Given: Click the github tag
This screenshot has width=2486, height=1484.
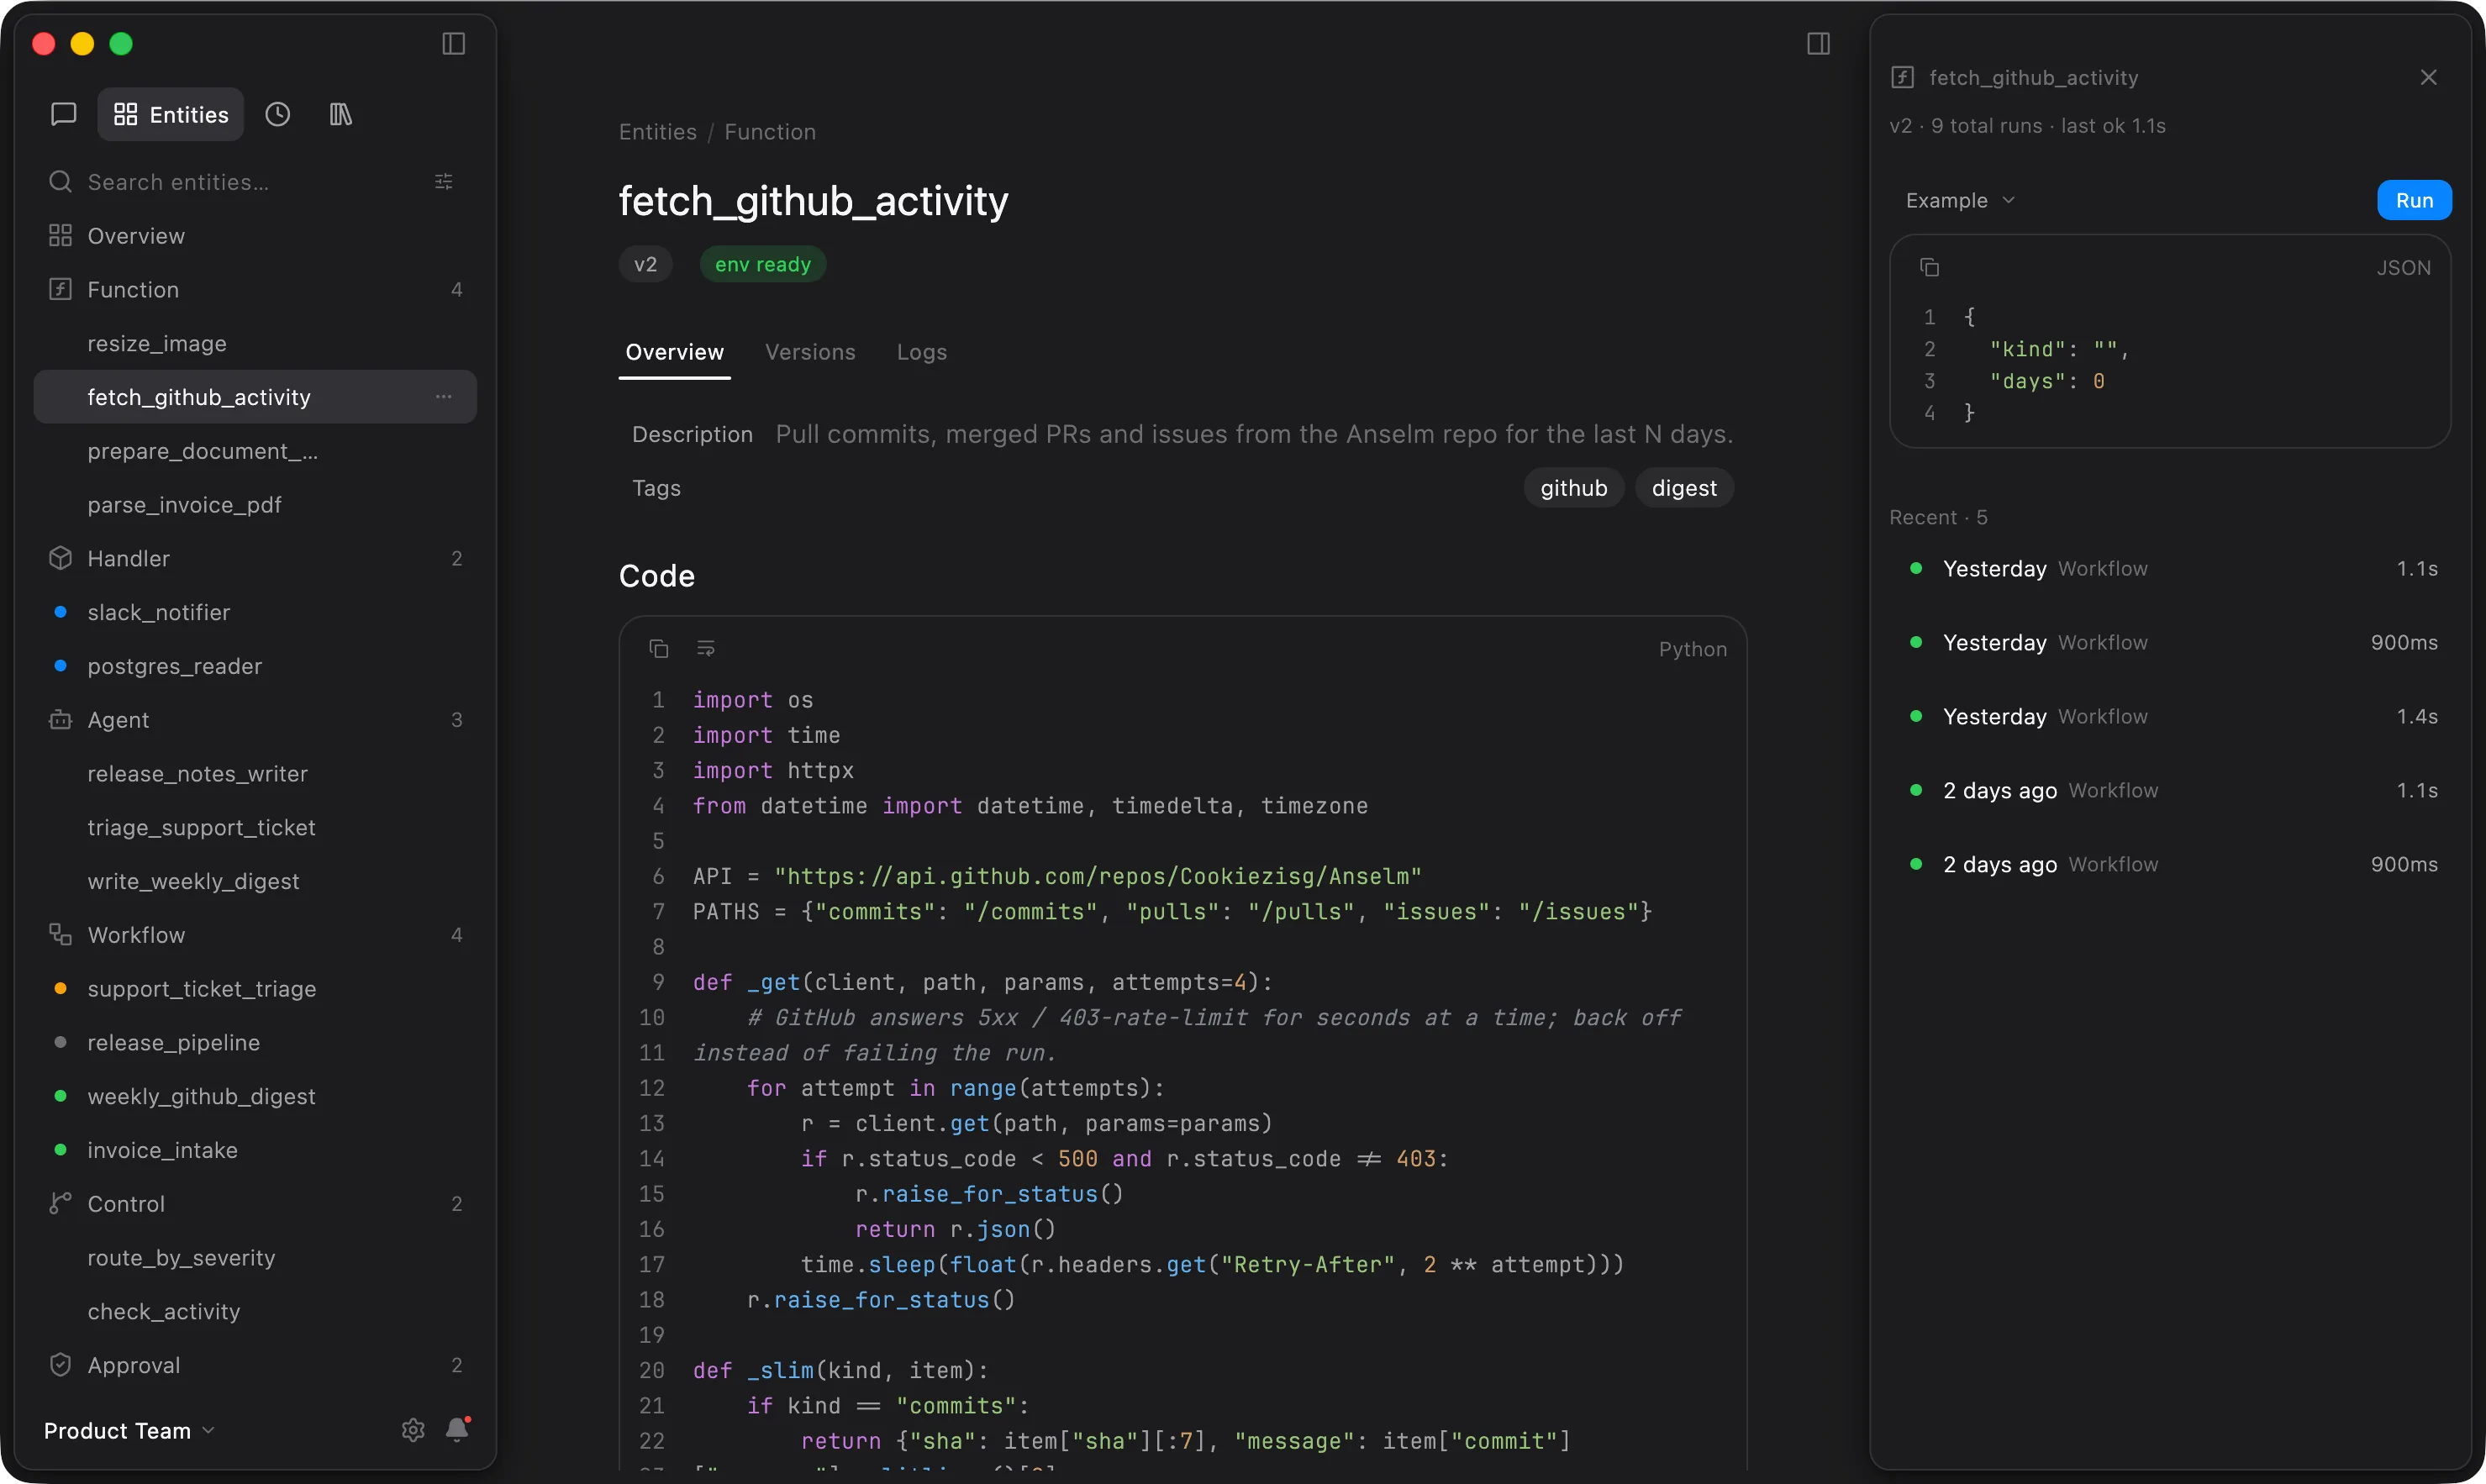Looking at the screenshot, I should [x=1573, y=488].
